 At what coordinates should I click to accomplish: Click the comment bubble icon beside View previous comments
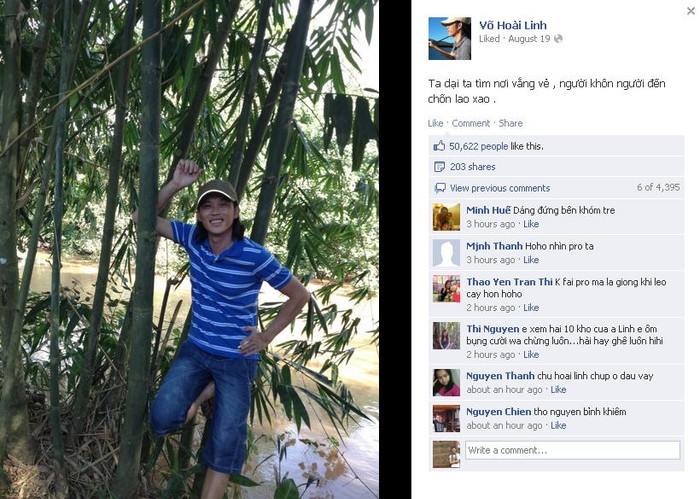click(440, 188)
